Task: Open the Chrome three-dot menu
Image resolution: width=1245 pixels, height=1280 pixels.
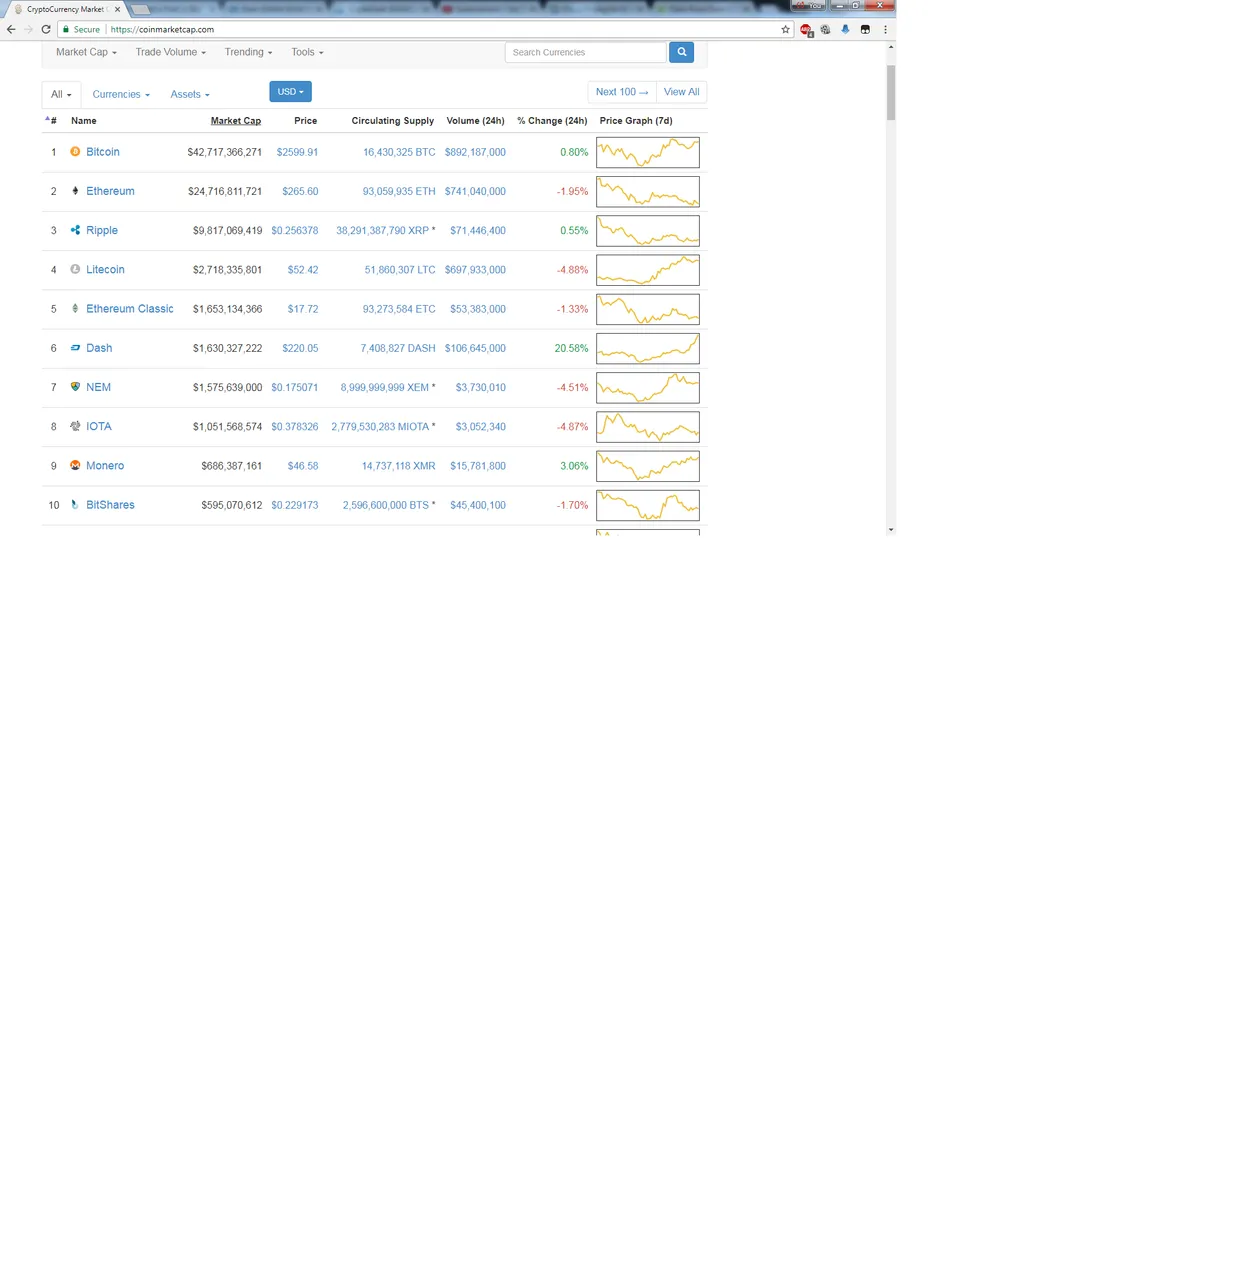Action: click(885, 29)
